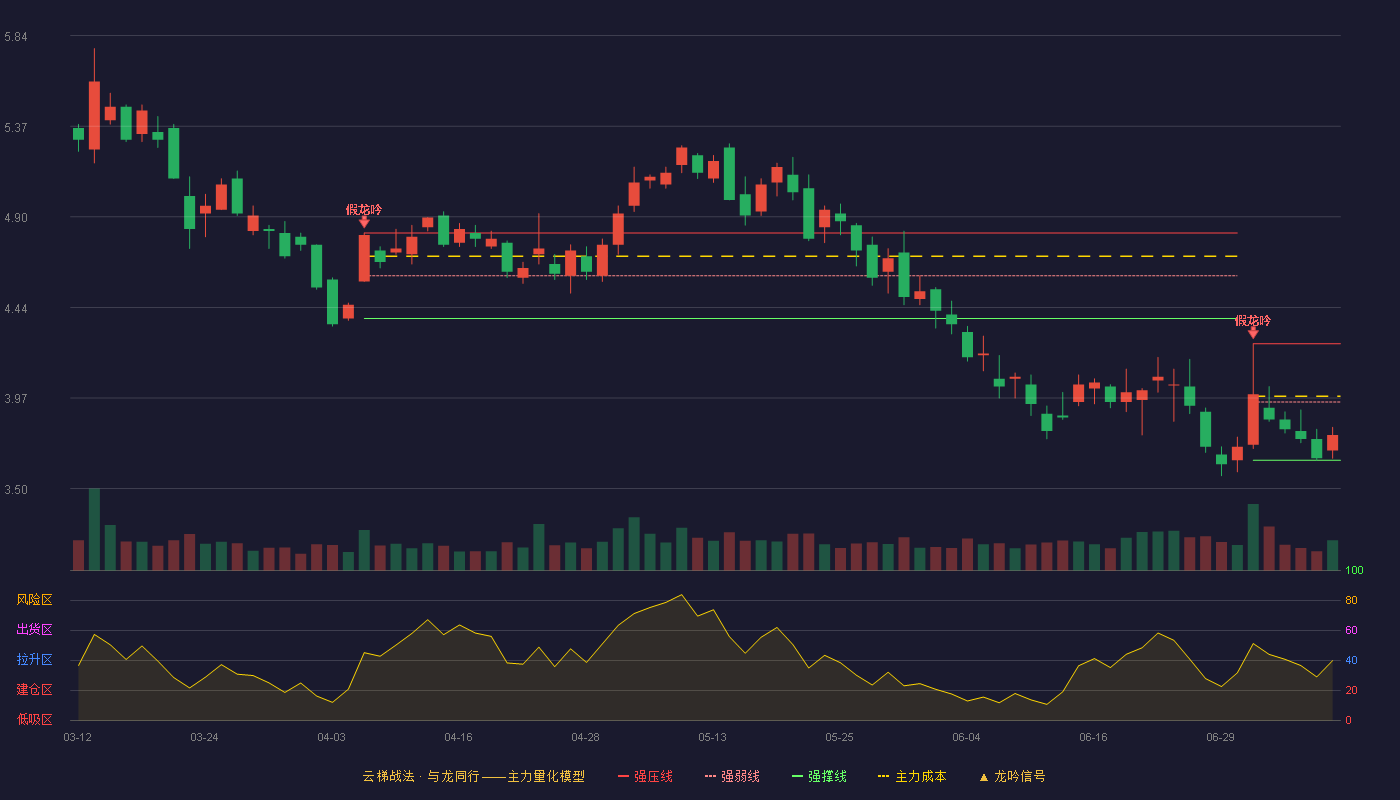The width and height of the screenshot is (1400, 800).
Task: Click the 06-29 date label on the time axis
Action: [1220, 737]
